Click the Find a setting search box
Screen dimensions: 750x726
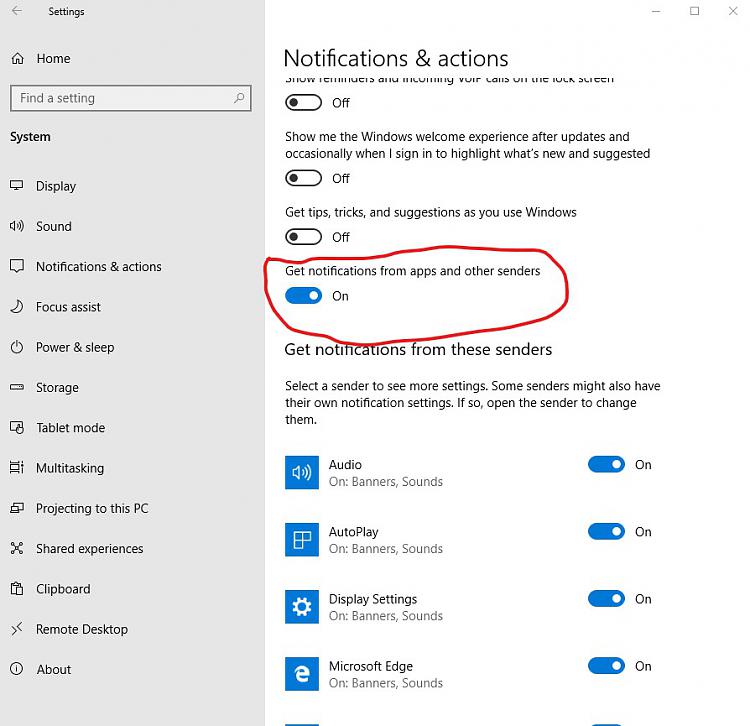click(x=131, y=98)
